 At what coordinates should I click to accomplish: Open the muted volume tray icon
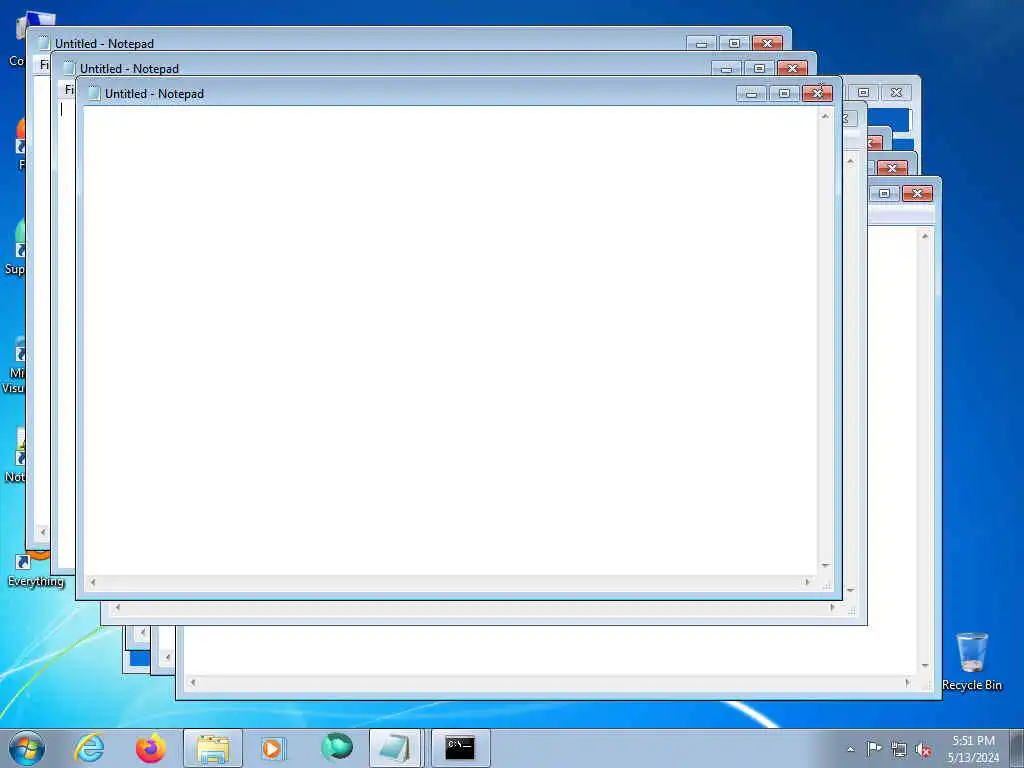pyautogui.click(x=923, y=750)
